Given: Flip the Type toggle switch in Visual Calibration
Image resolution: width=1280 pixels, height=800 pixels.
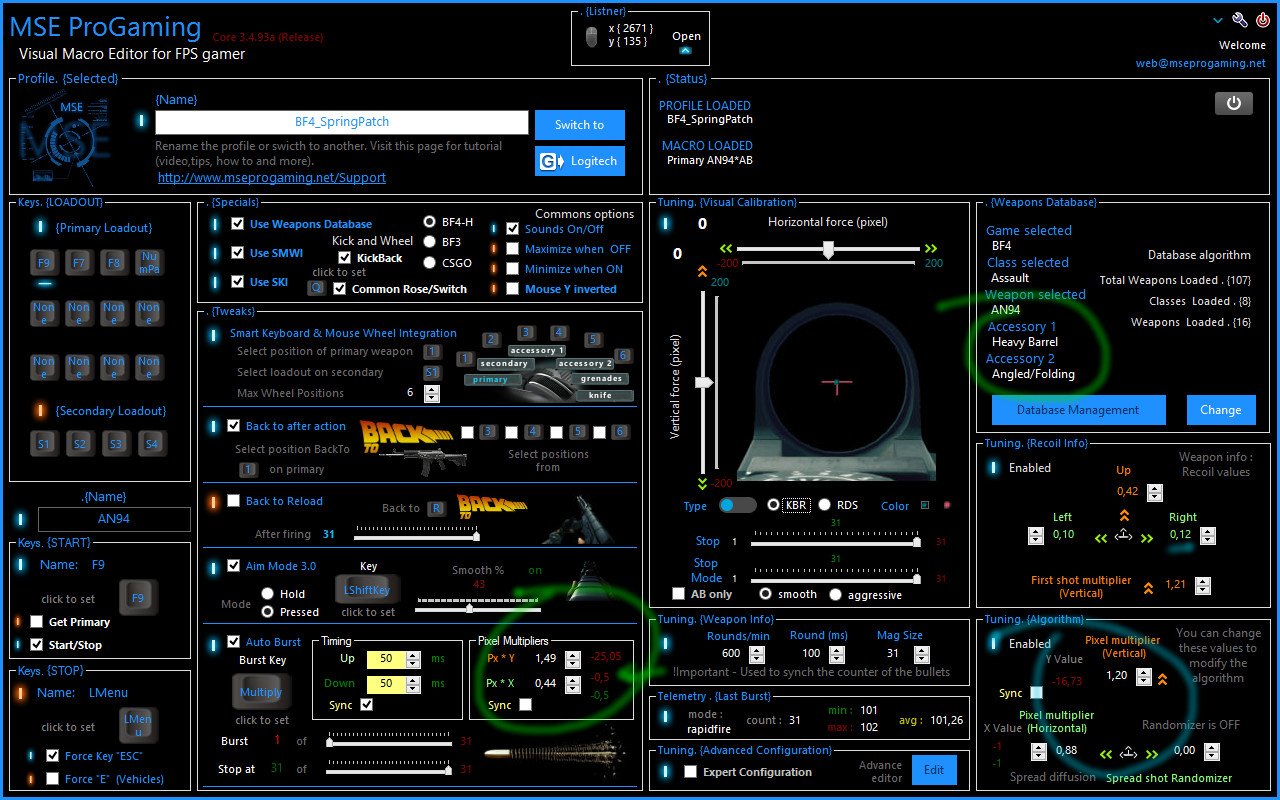Looking at the screenshot, I should tap(737, 505).
